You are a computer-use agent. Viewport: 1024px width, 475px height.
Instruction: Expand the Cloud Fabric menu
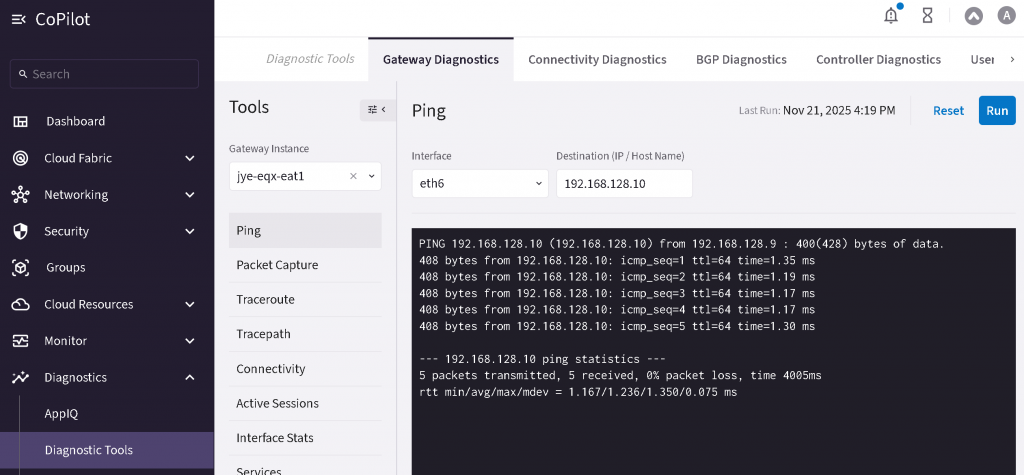coord(190,158)
